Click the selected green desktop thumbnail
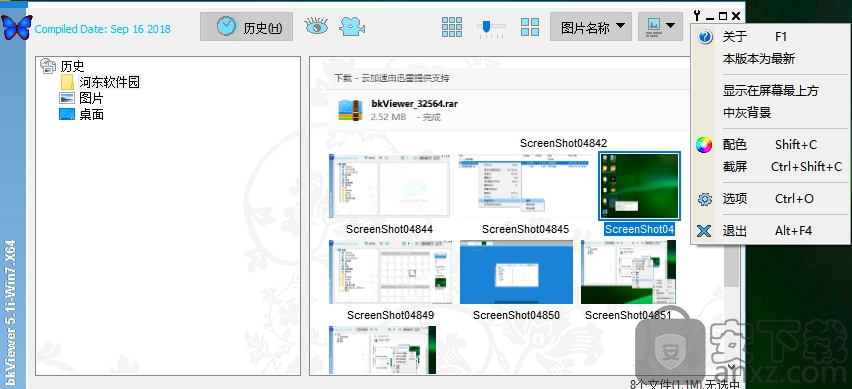This screenshot has width=852, height=389. coord(640,186)
